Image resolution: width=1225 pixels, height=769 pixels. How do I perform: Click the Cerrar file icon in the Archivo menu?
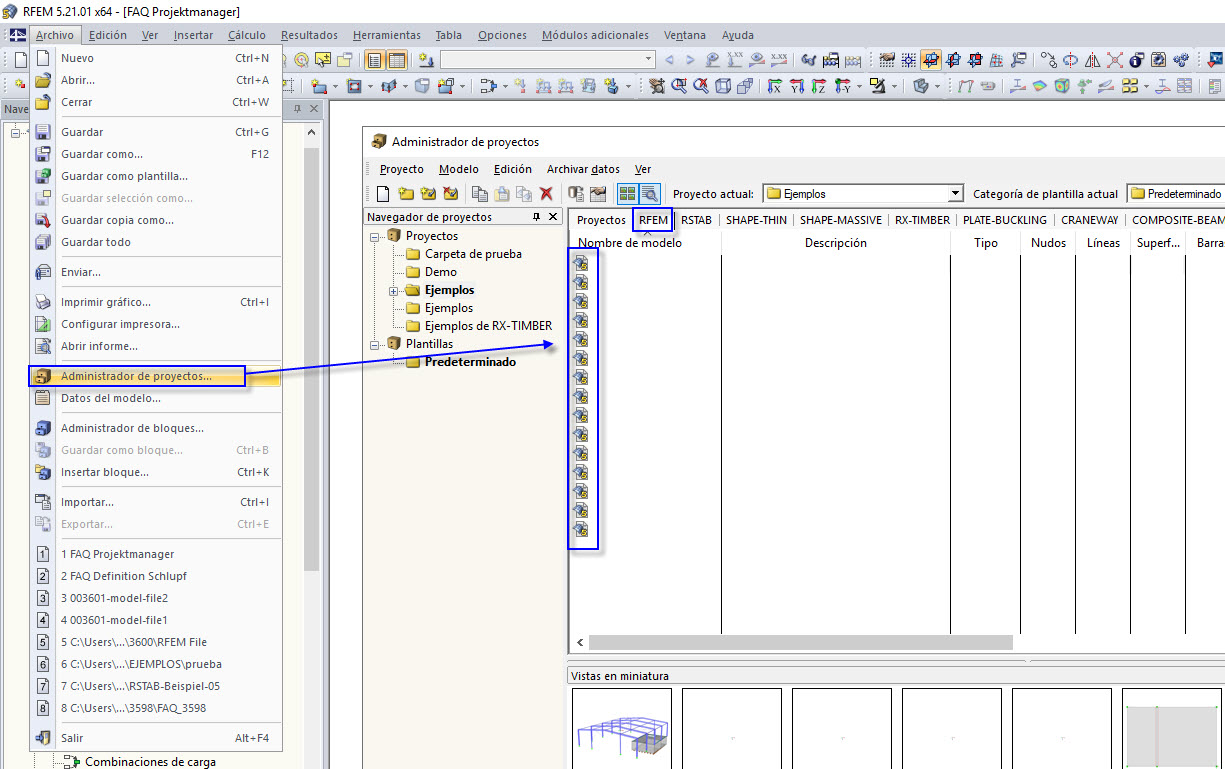(43, 102)
